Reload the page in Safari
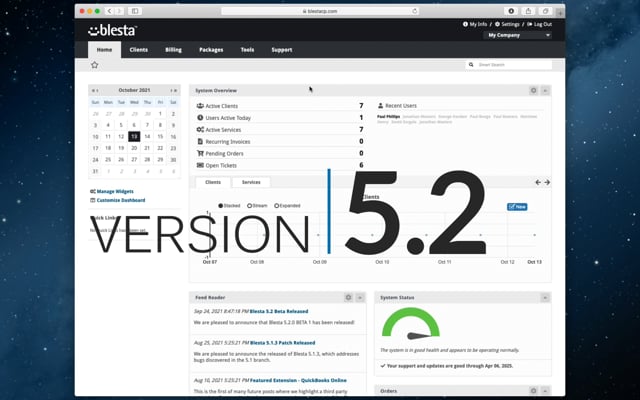The image size is (640, 400). 415,11
